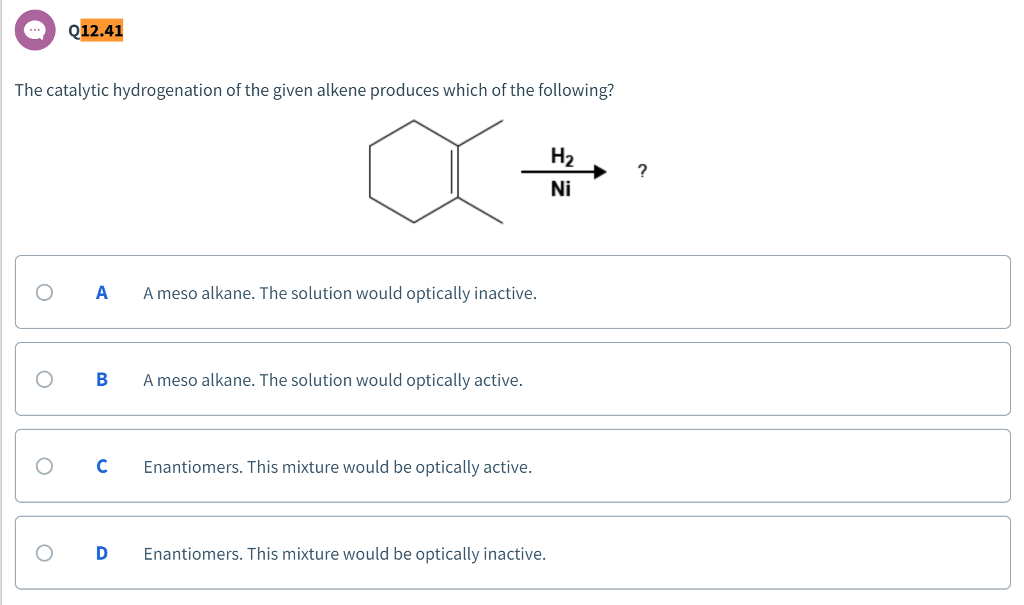Viewport: 1024px width, 605px height.
Task: Click the purple speech bubble comment icon
Action: pos(35,29)
